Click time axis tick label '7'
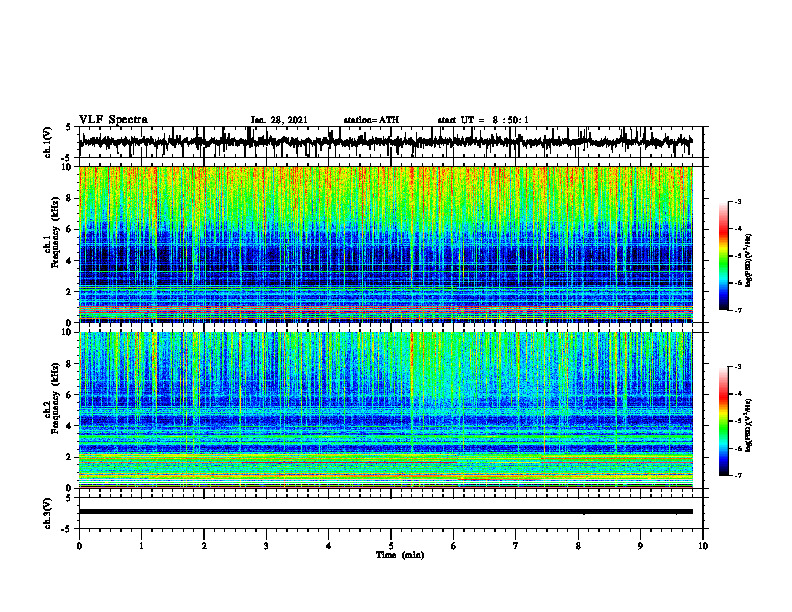792x612 pixels. pos(516,546)
